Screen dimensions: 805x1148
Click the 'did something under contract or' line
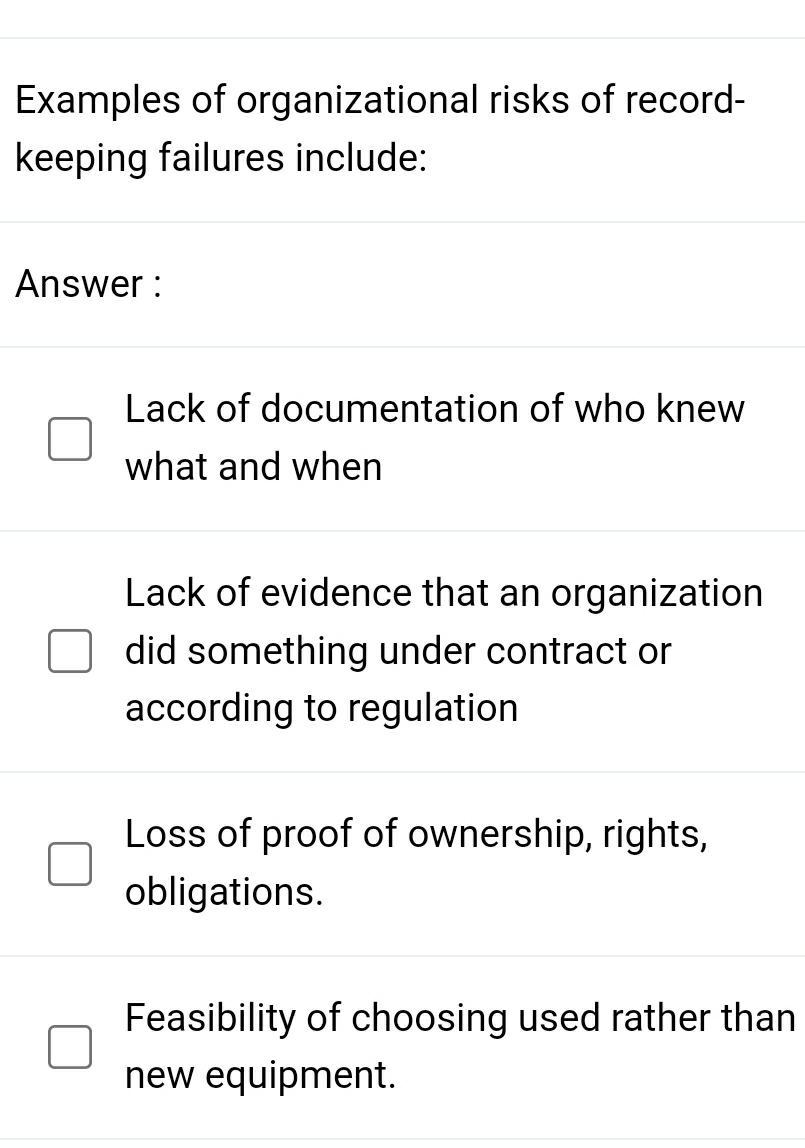[x=398, y=651]
